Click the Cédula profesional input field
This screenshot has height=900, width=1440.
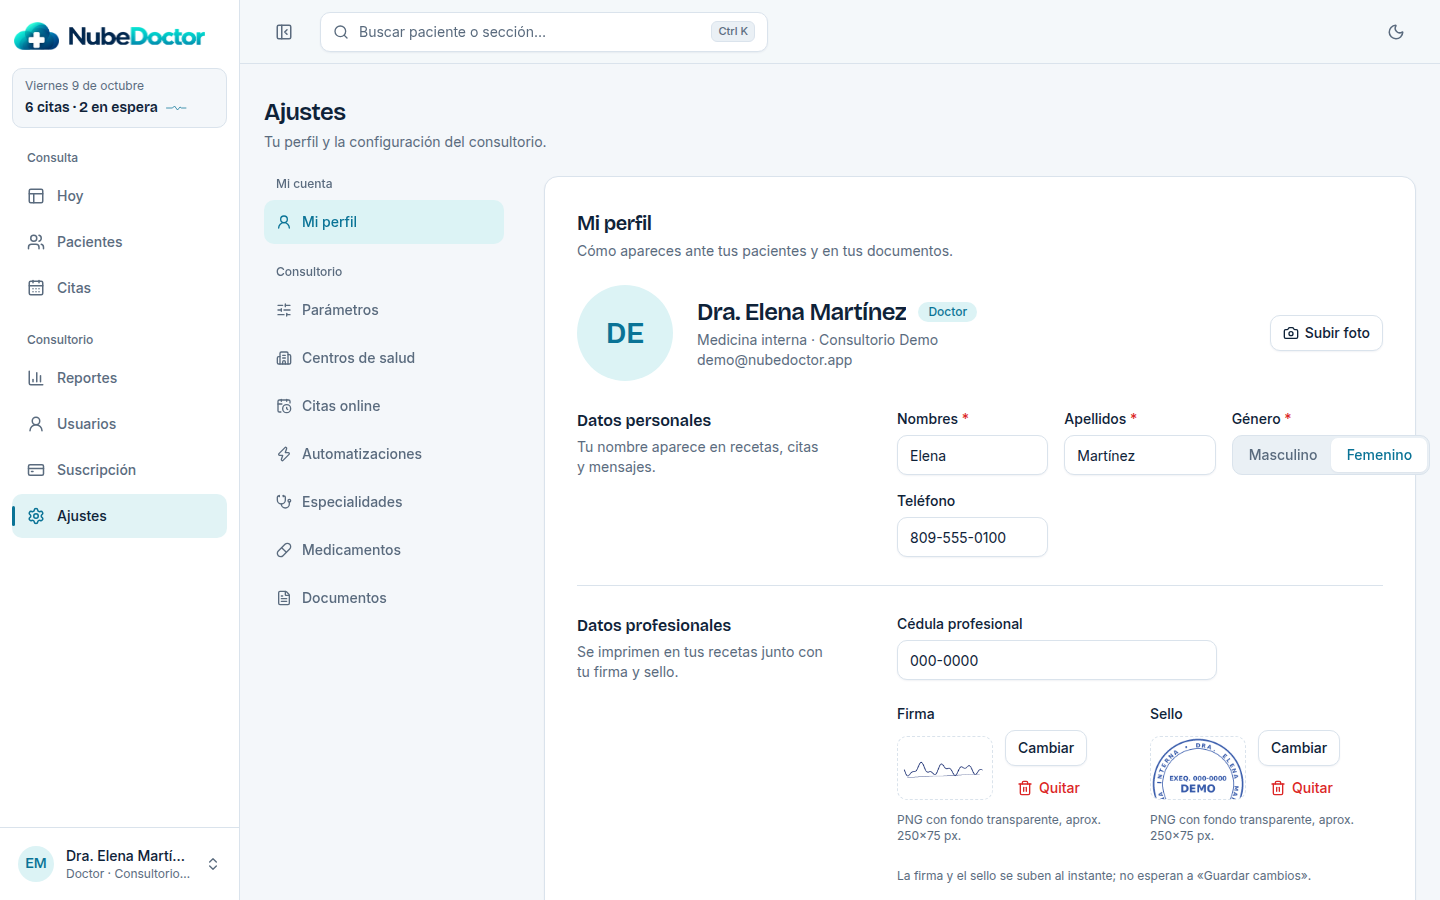click(x=1057, y=660)
